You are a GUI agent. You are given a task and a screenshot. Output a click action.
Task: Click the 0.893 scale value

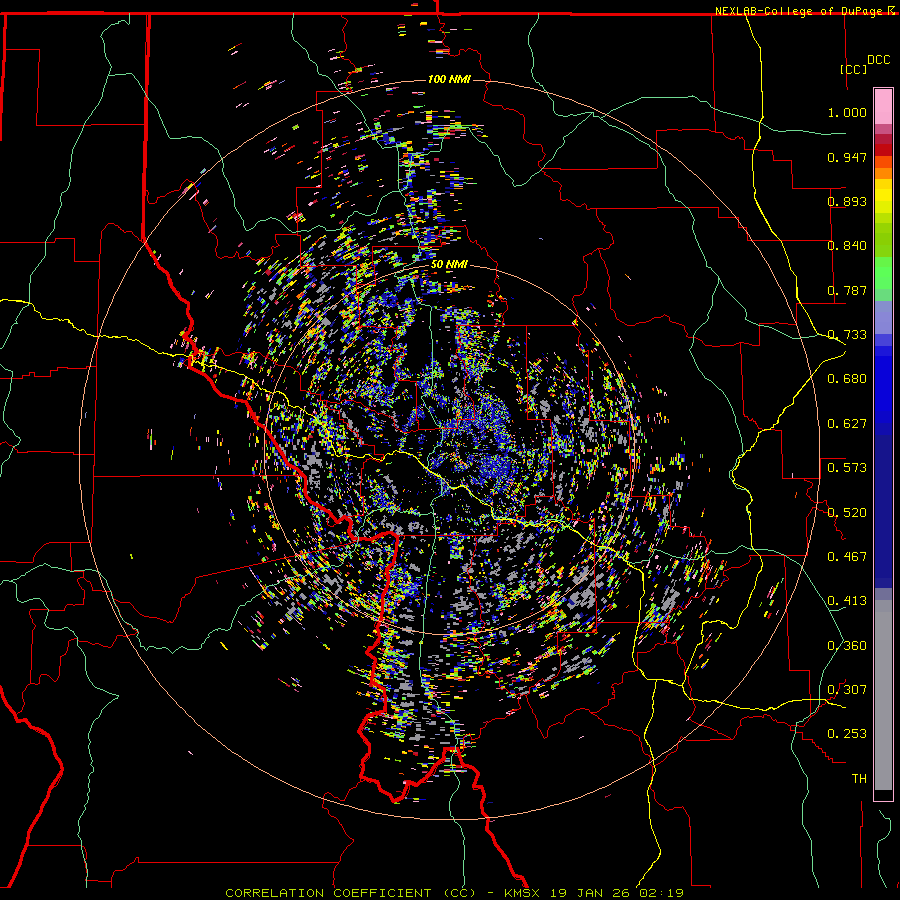click(847, 201)
